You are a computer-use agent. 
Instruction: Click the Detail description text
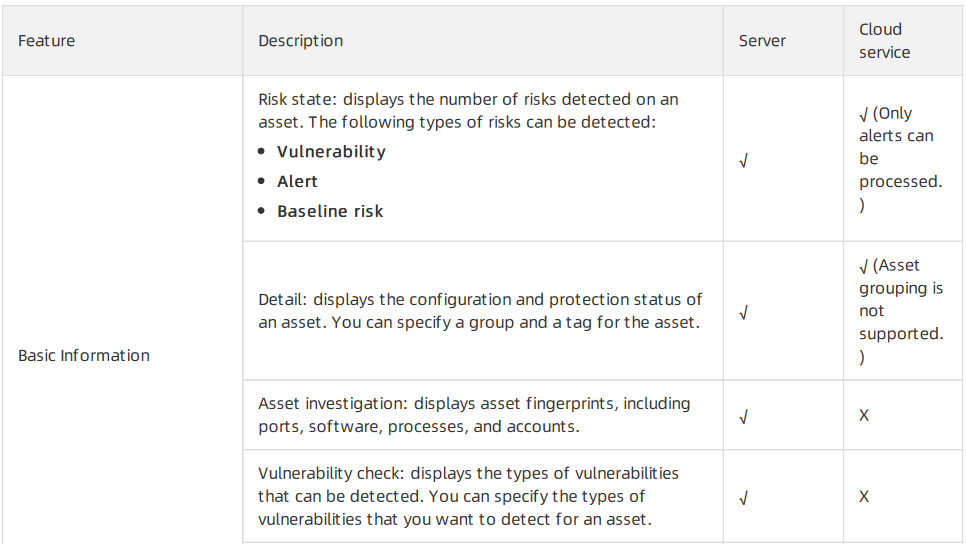pos(480,311)
